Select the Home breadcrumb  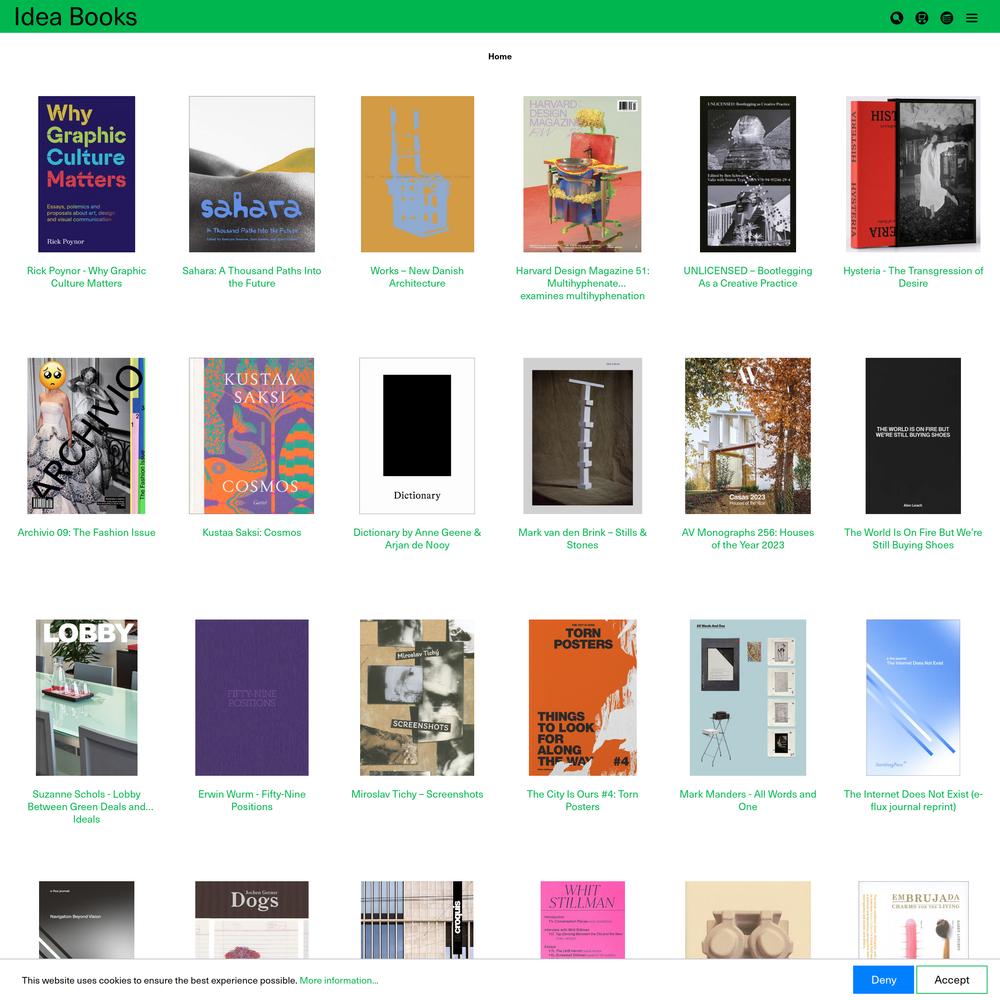tap(500, 56)
